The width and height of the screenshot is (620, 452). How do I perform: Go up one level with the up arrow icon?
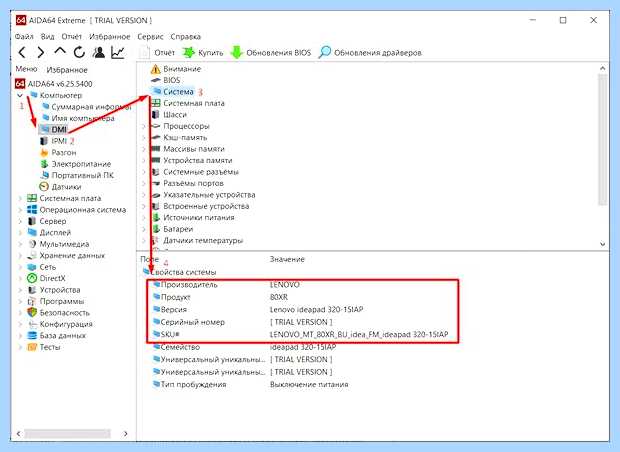pyautogui.click(x=60, y=51)
